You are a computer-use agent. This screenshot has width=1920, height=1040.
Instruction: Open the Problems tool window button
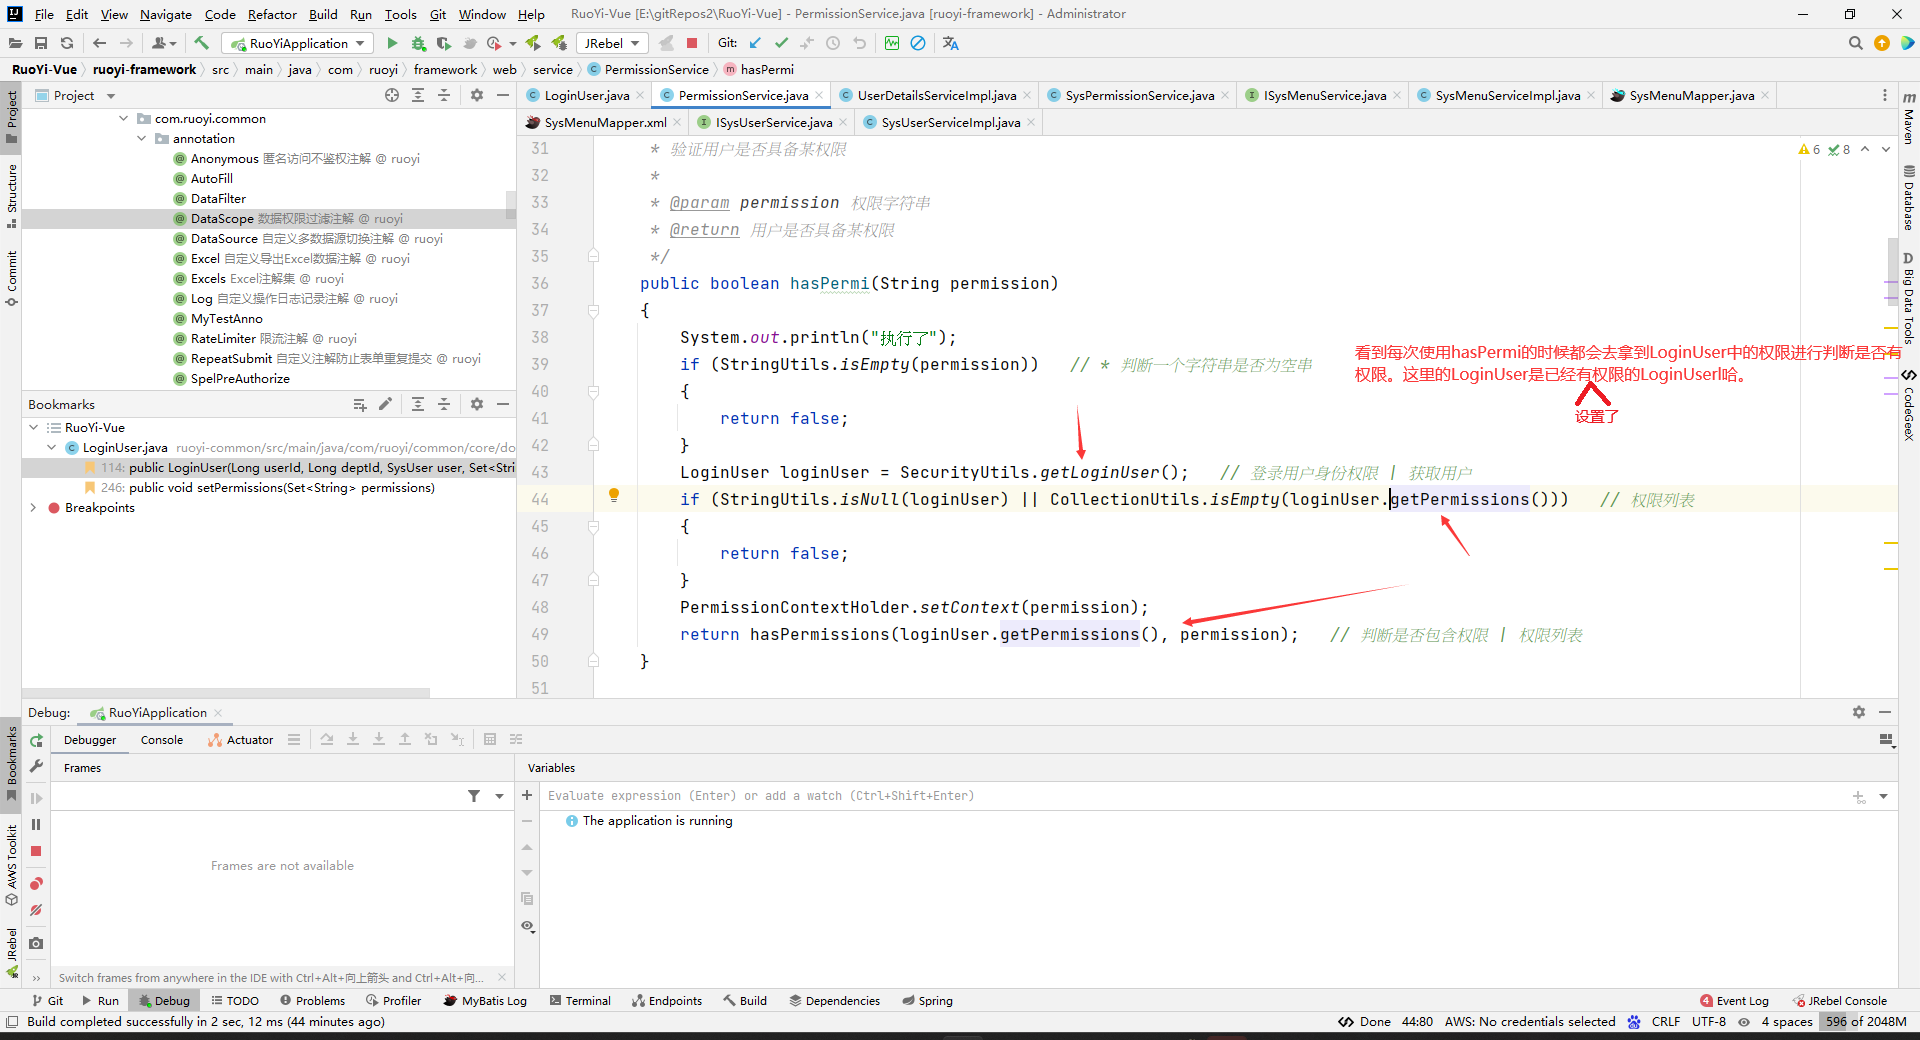coord(312,1000)
